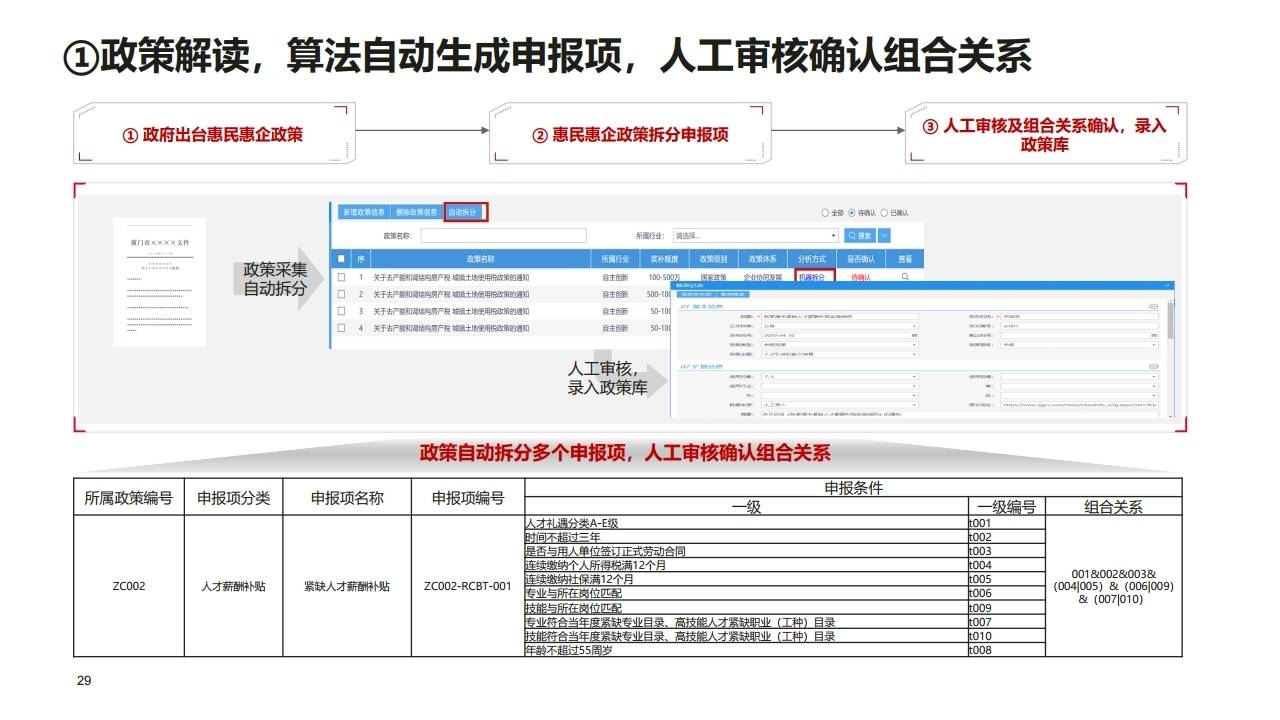Click the https URL field in dialog
Image resolution: width=1280 pixels, height=720 pixels.
pos(1080,404)
